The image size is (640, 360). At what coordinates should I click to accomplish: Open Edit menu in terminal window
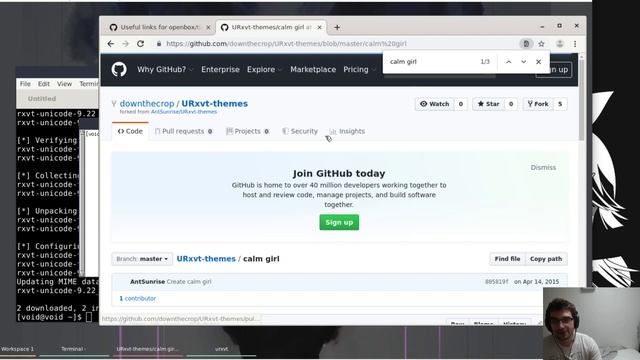[44, 84]
